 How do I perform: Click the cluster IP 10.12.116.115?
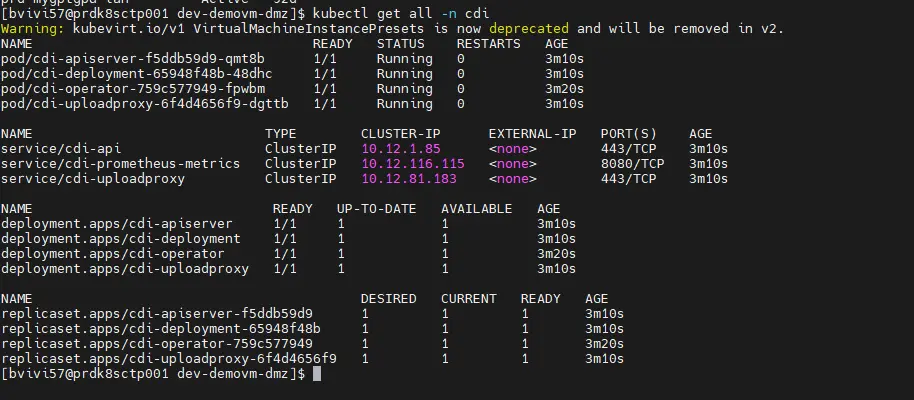point(413,164)
